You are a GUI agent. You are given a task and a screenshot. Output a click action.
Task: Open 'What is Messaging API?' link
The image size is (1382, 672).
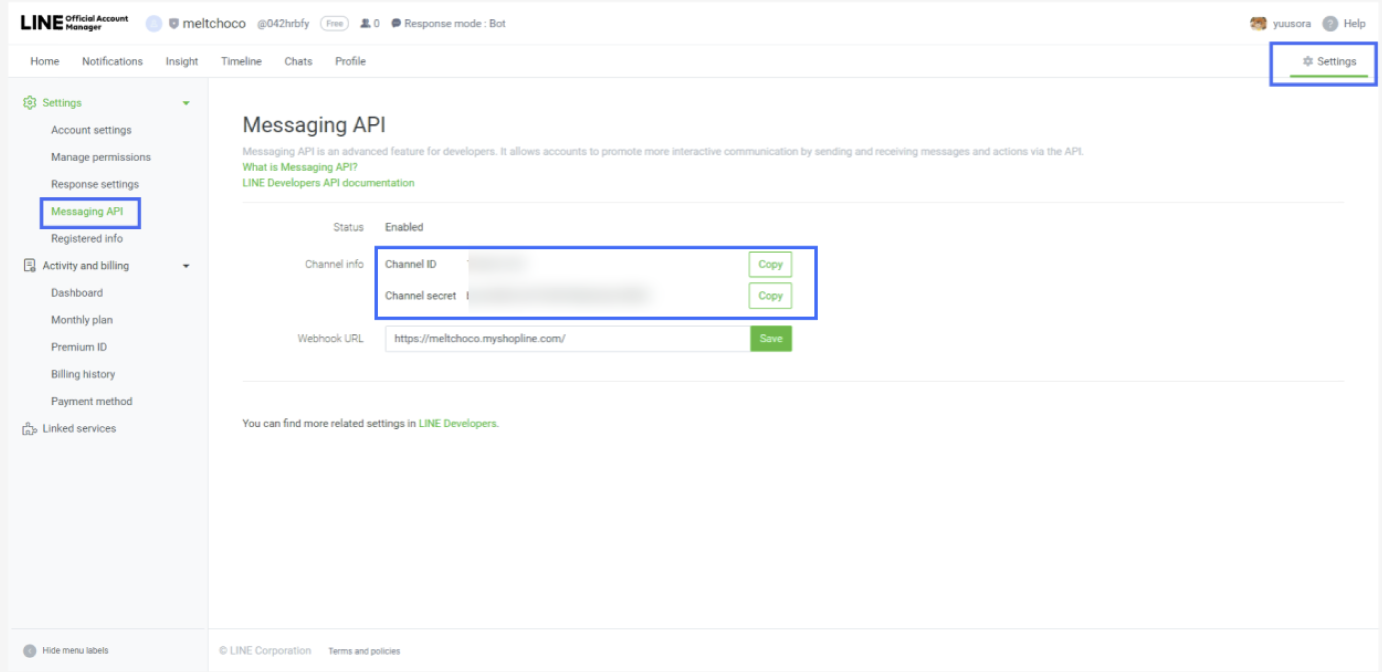coord(300,167)
